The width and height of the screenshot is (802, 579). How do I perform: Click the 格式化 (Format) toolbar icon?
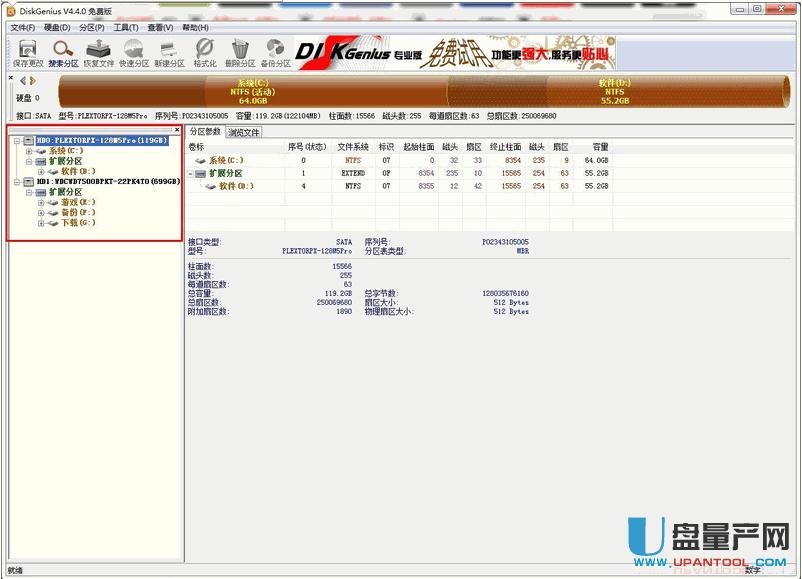click(x=204, y=54)
